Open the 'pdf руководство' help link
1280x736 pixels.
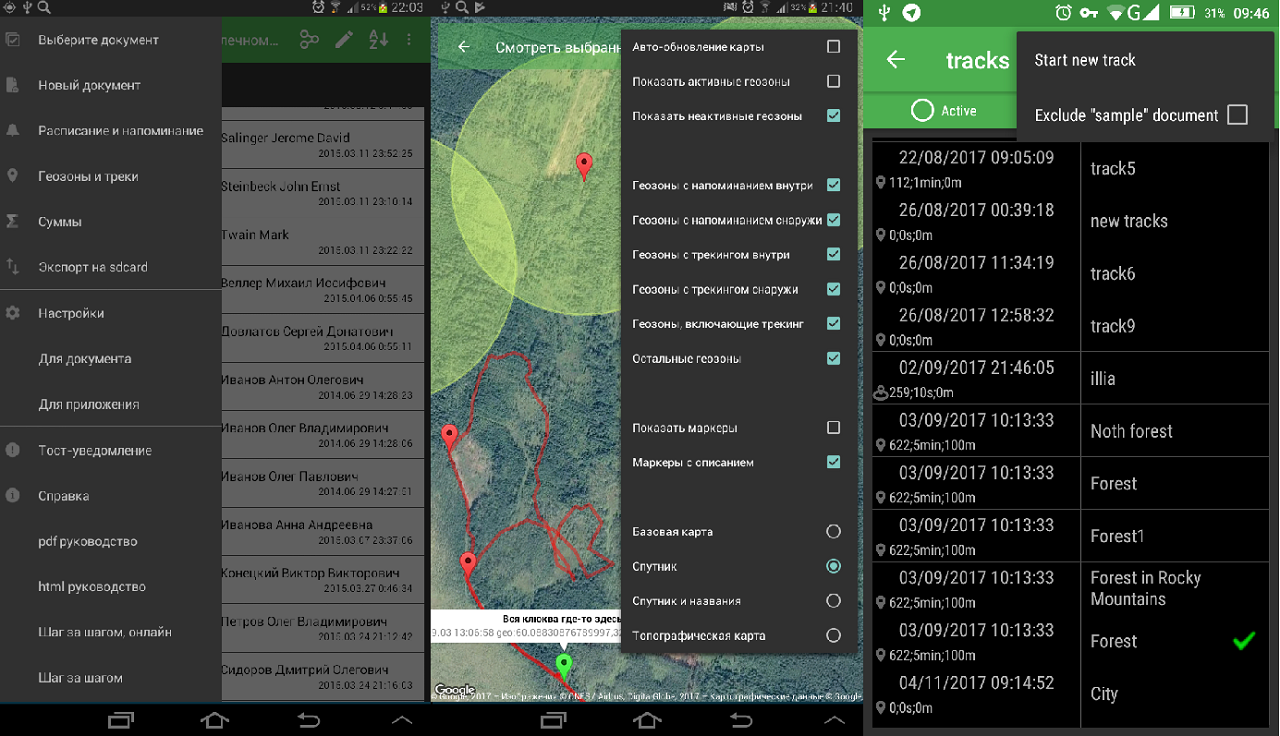(88, 542)
